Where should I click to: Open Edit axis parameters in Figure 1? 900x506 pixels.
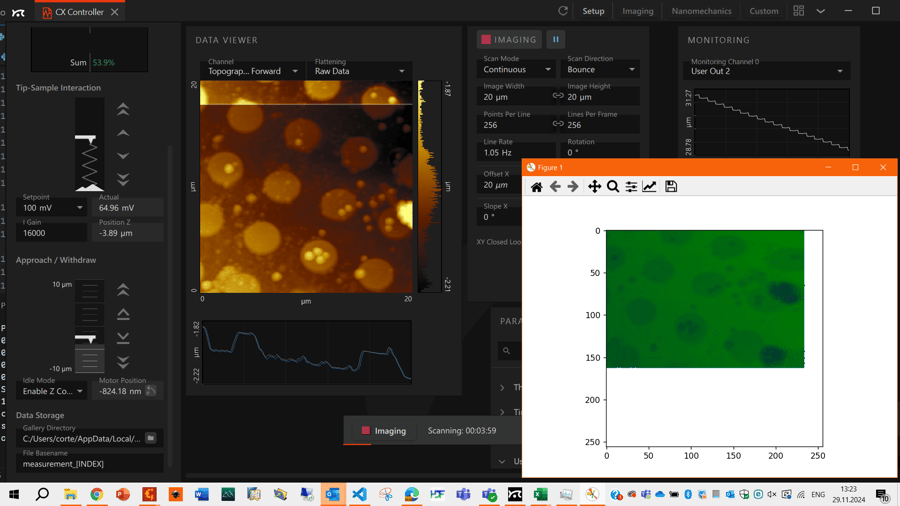[x=649, y=186]
